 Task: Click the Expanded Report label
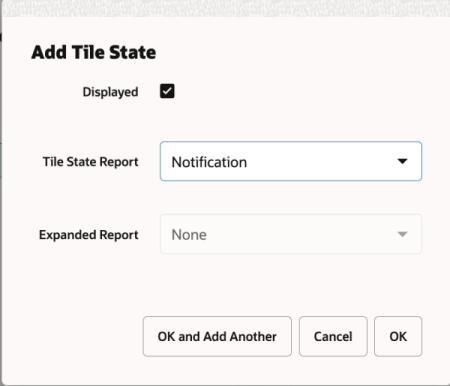89,235
